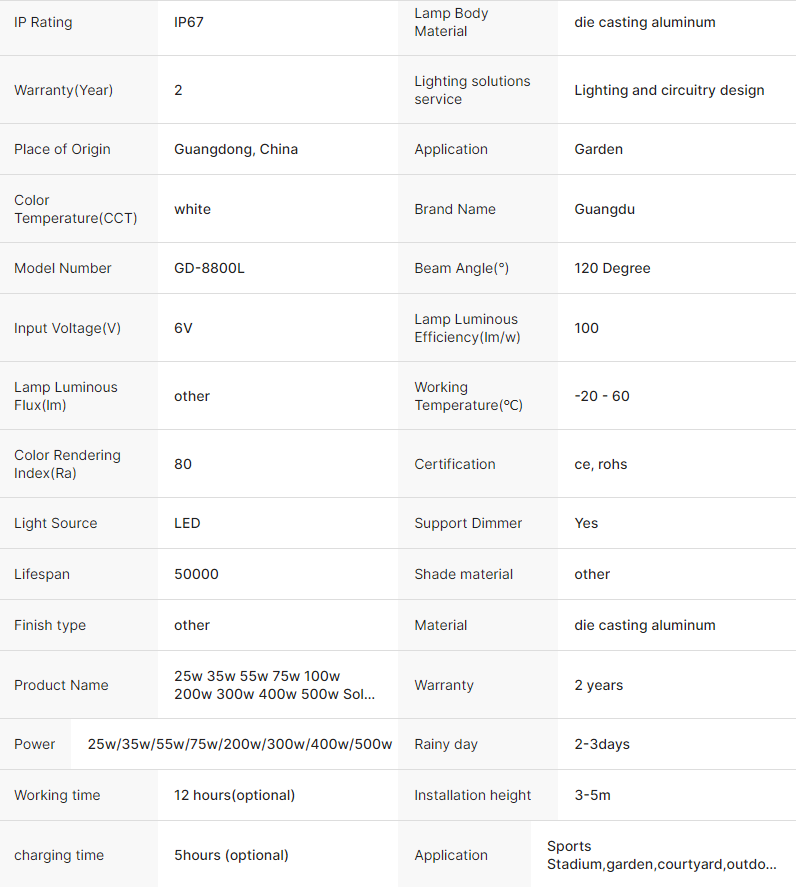The image size is (796, 887).
Task: Click the 5hours (optional) charging time value
Action: [x=231, y=855]
